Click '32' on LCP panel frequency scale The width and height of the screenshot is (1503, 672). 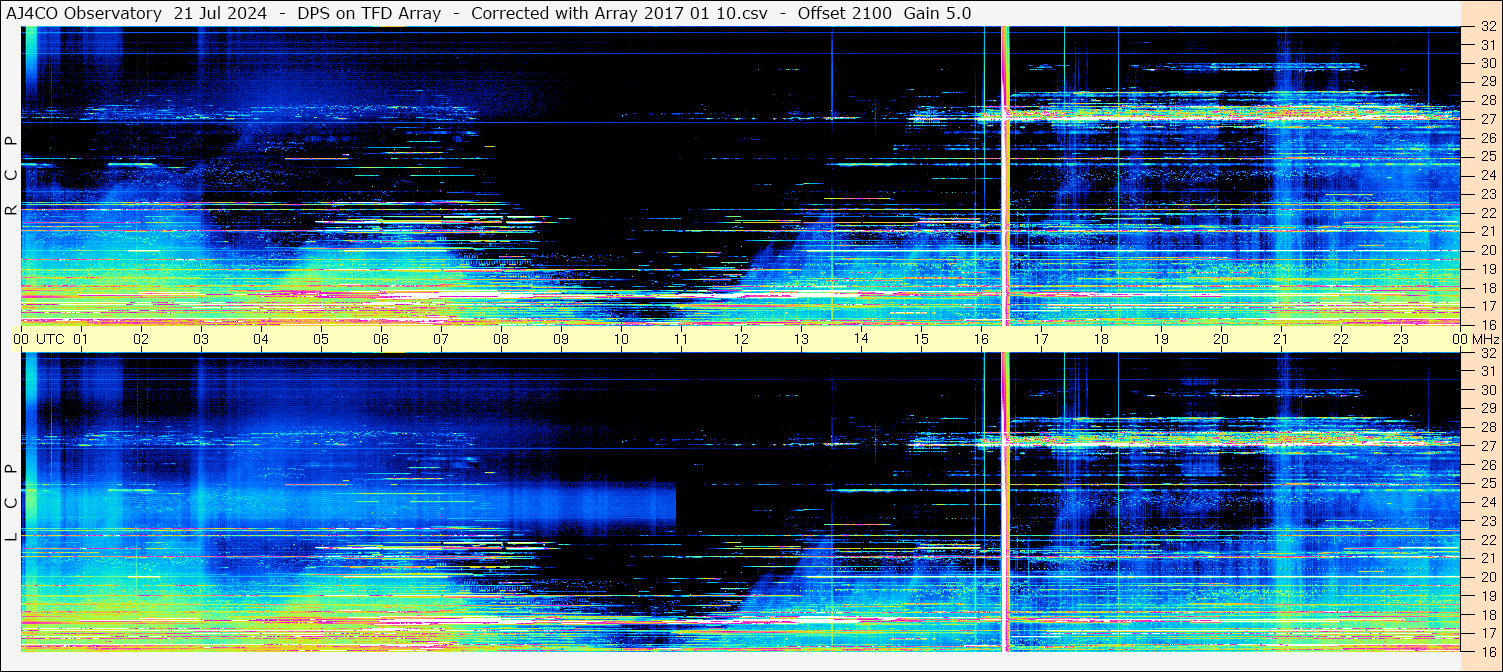(x=1488, y=353)
